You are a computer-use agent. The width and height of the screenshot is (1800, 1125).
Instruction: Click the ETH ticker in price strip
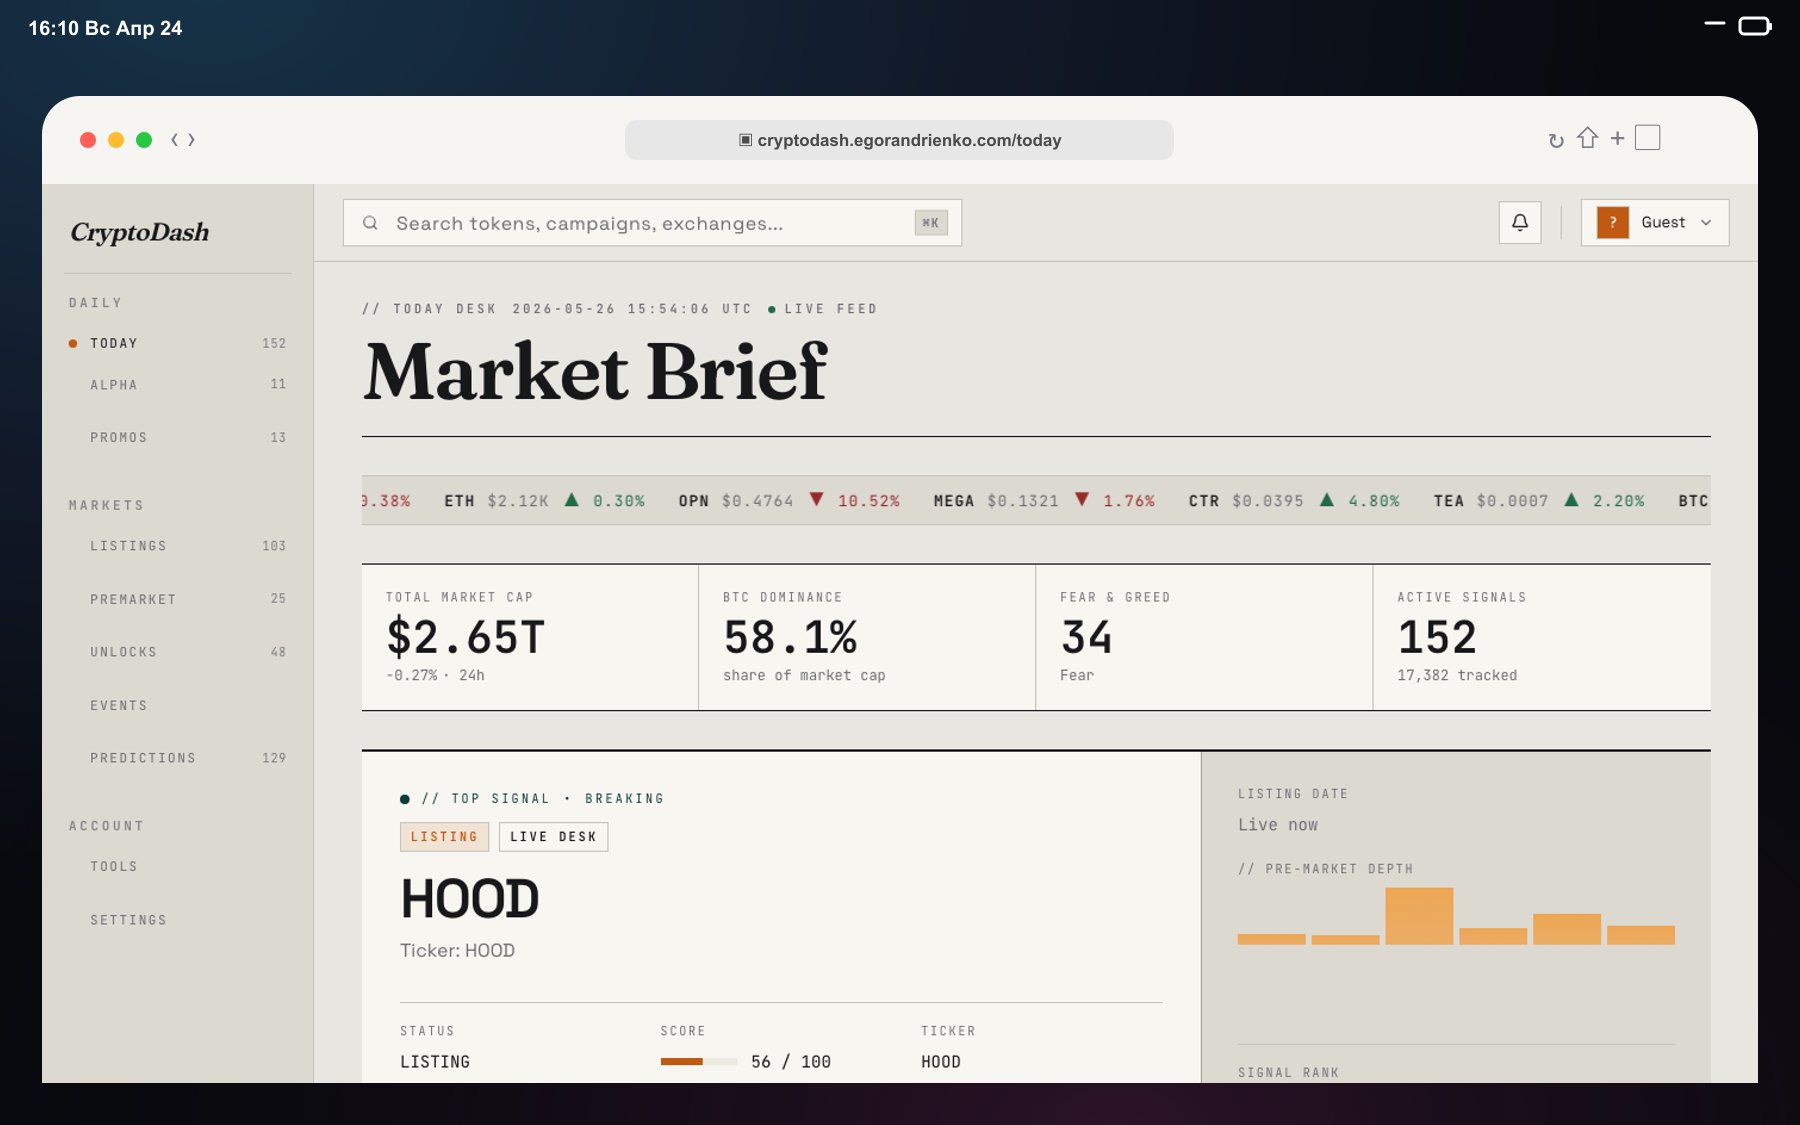pyautogui.click(x=544, y=501)
